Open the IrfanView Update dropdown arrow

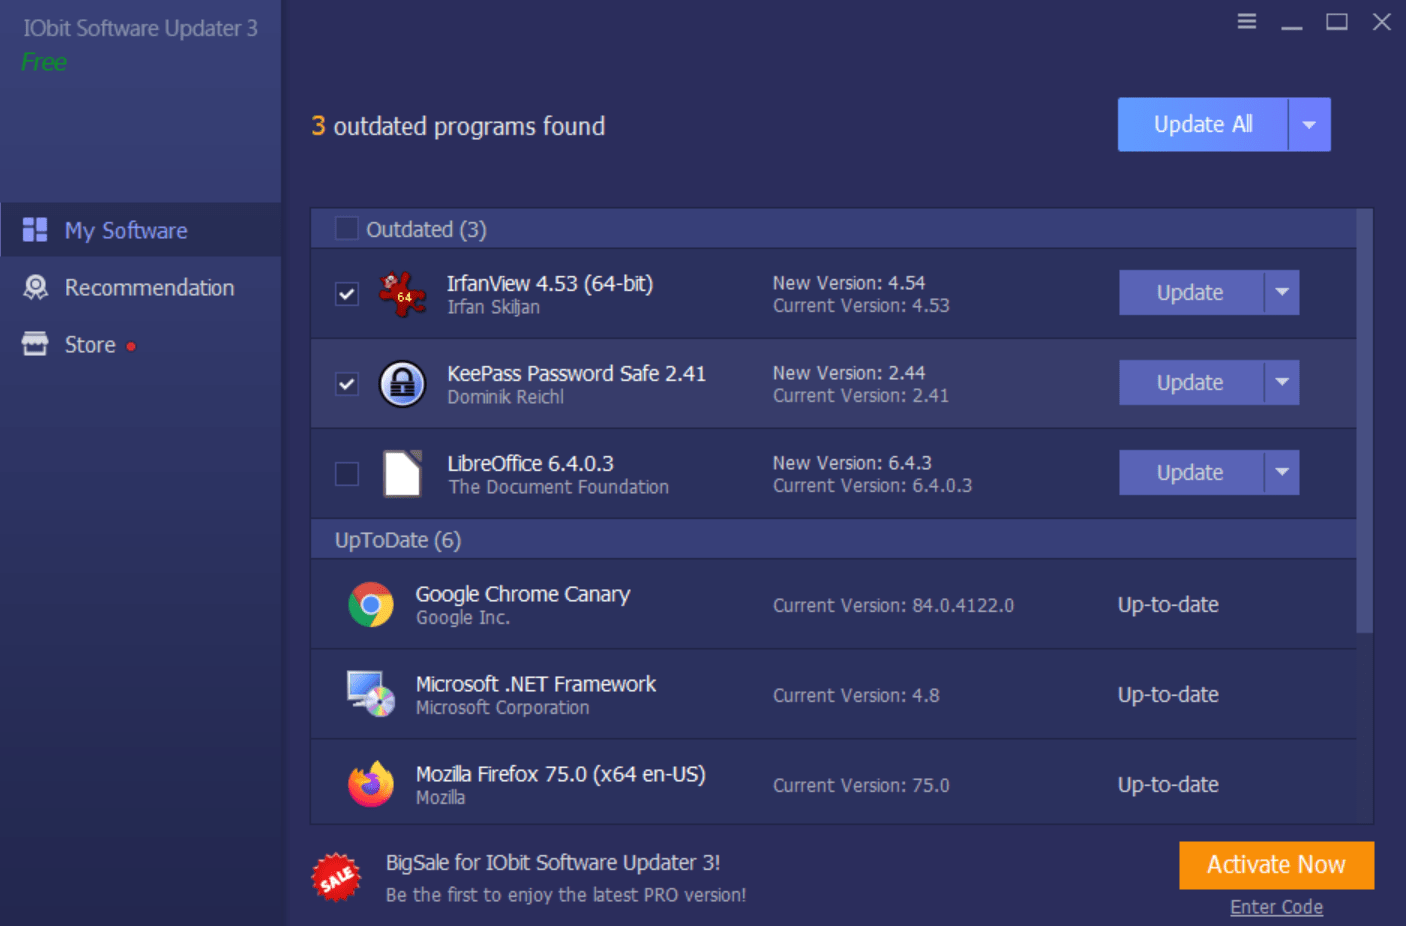[1281, 293]
